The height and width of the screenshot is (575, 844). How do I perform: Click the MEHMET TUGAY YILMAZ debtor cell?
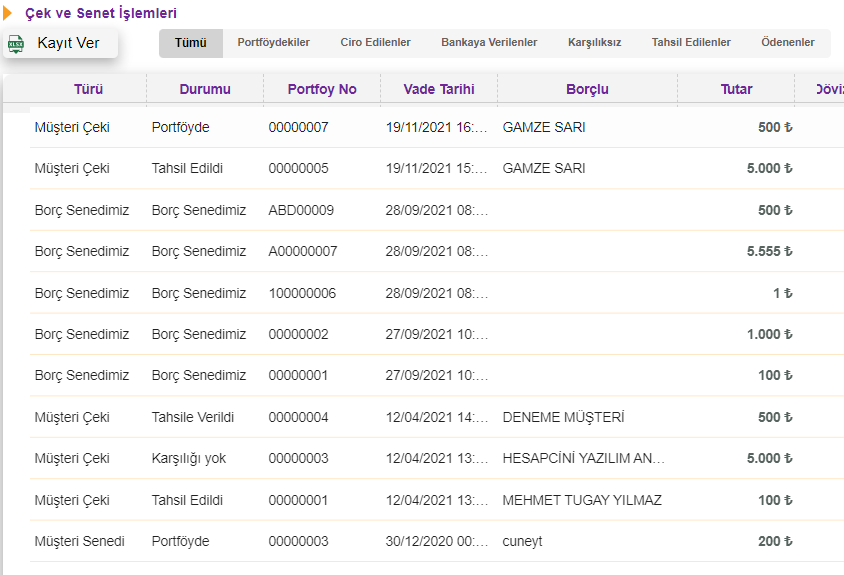point(582,500)
